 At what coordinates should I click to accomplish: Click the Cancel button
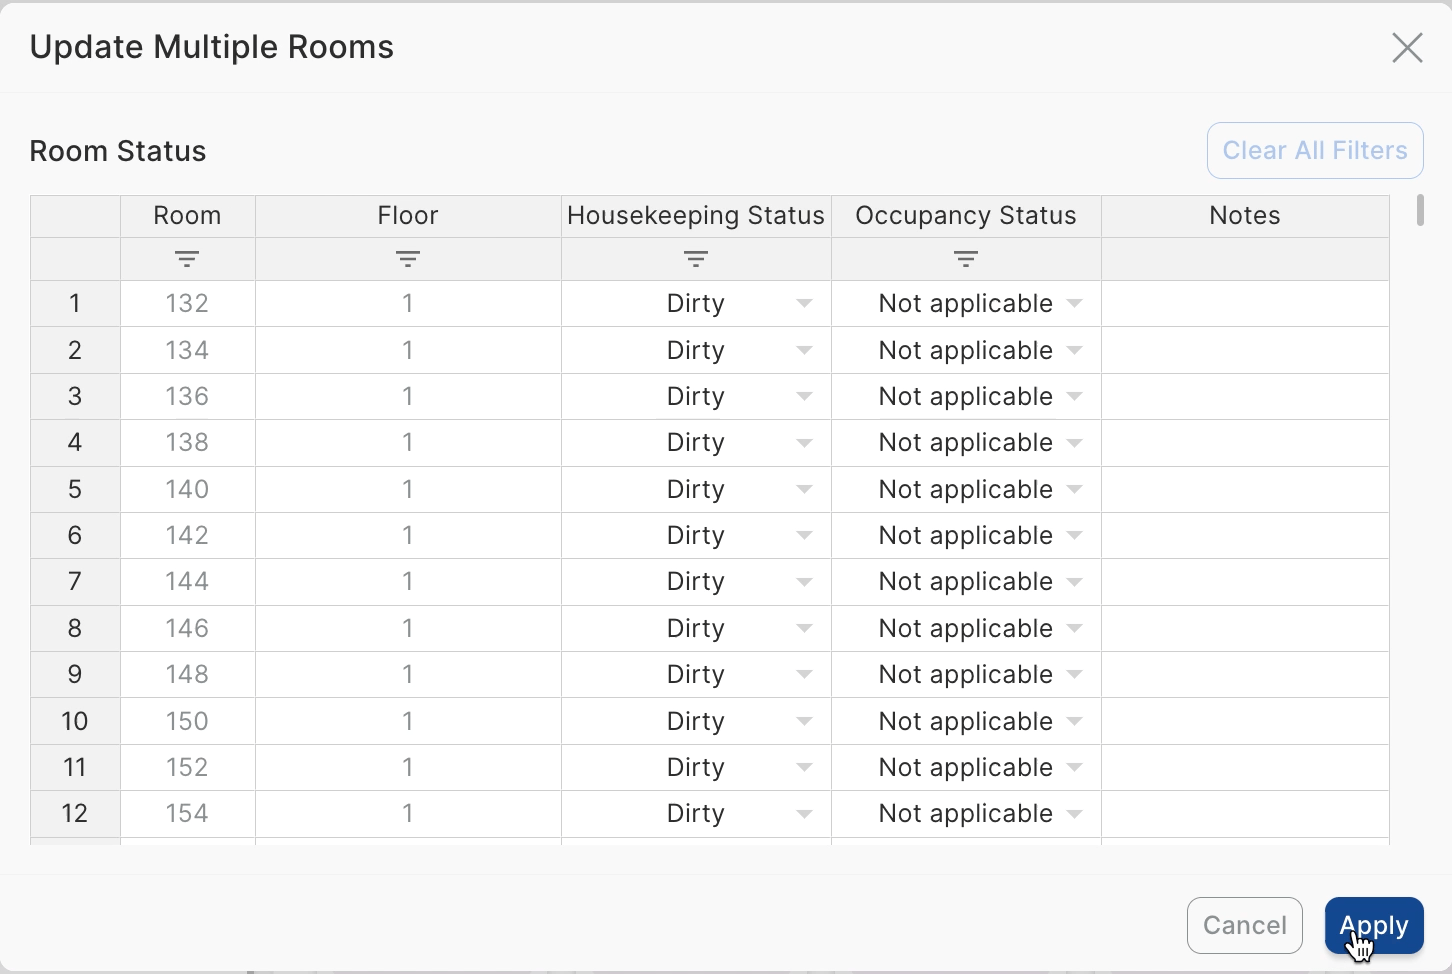point(1244,925)
